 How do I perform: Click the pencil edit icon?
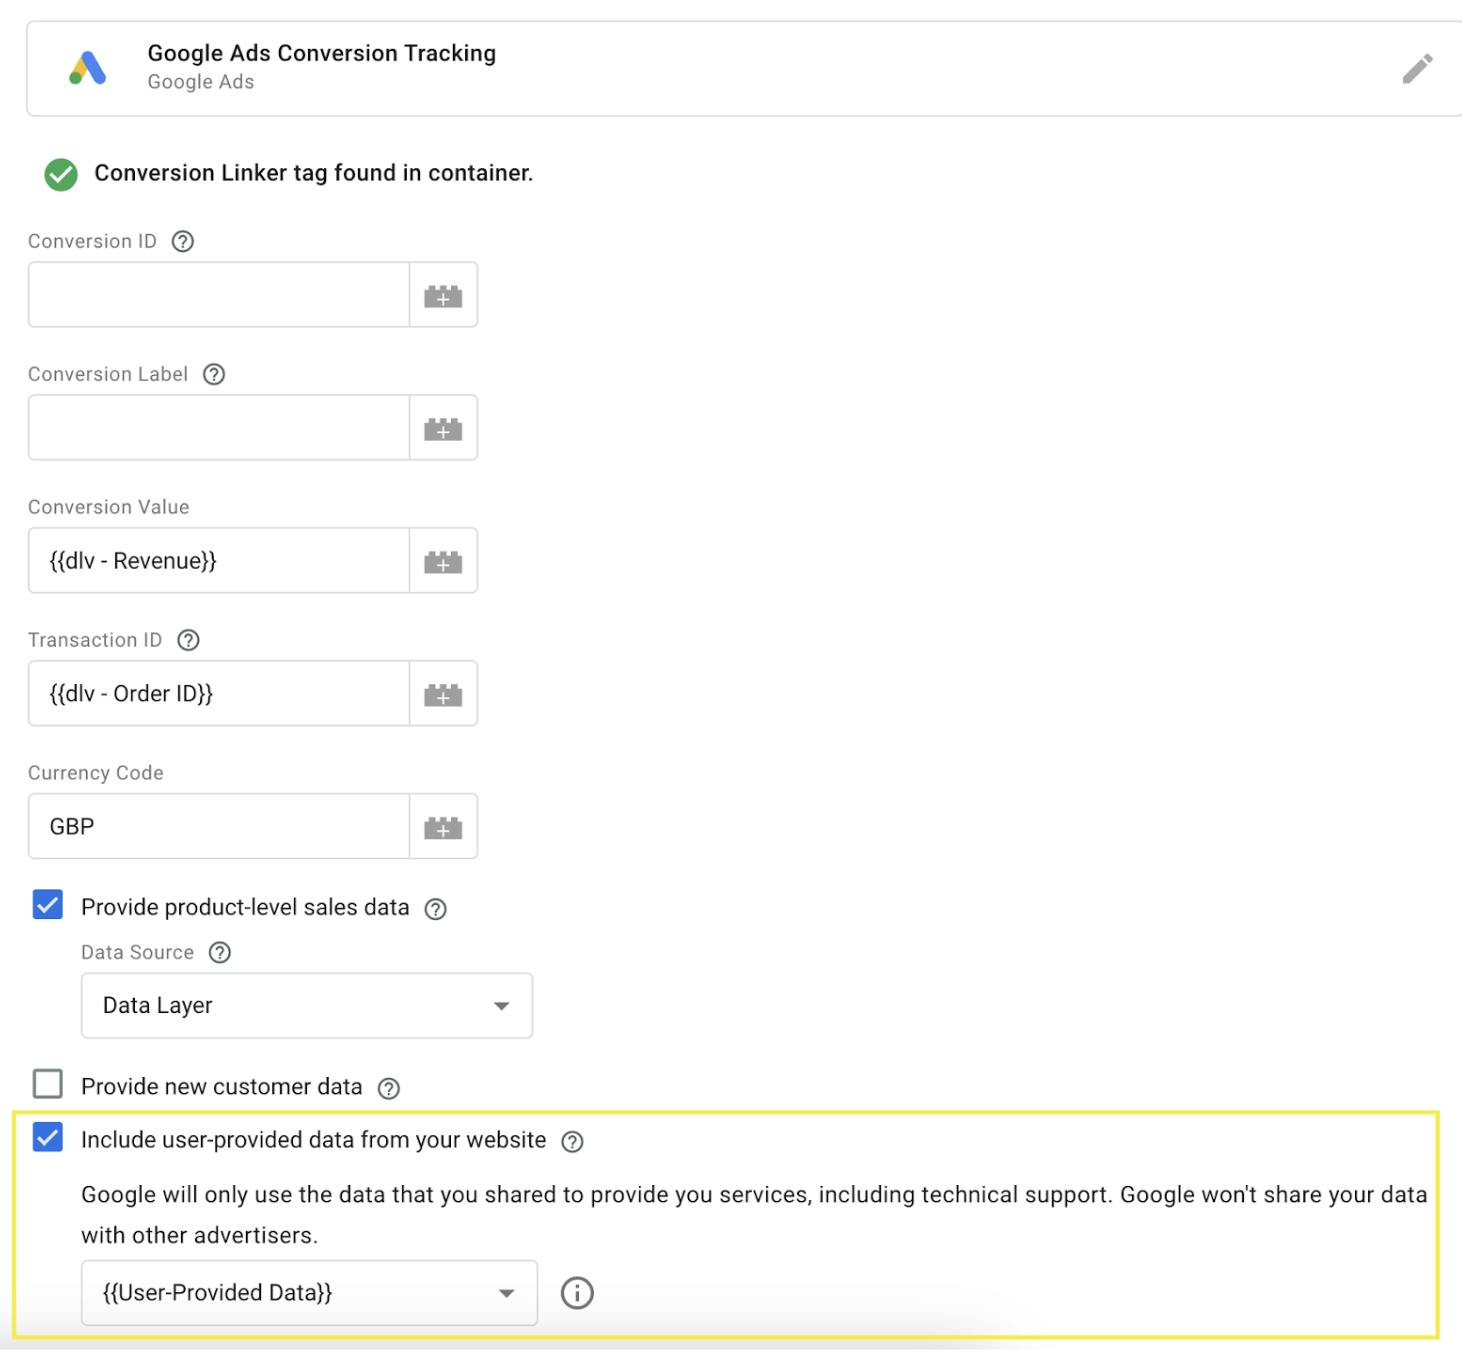click(x=1417, y=69)
